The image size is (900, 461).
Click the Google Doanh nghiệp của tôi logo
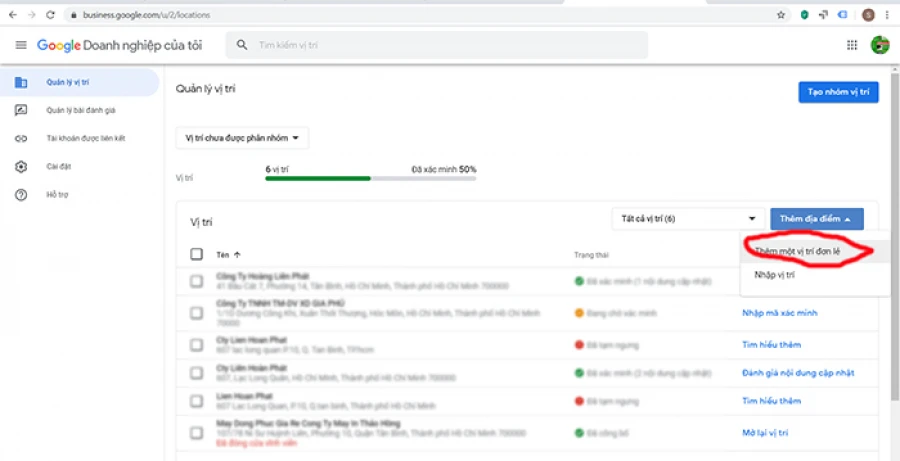(x=119, y=45)
